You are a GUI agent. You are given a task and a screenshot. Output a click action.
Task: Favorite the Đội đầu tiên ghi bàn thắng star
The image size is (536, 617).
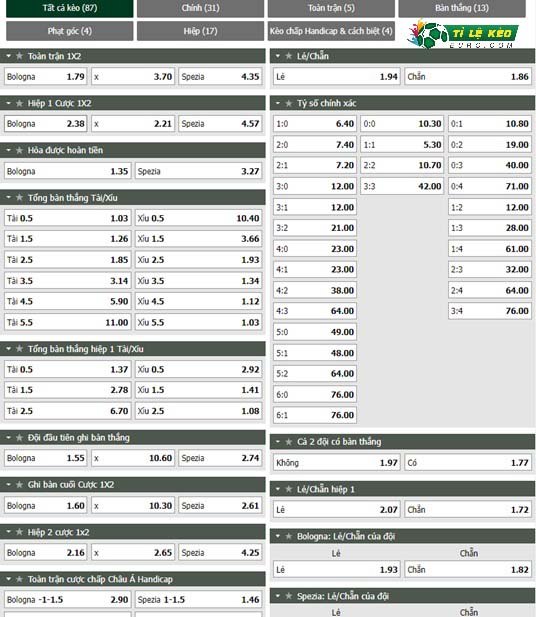[19, 438]
